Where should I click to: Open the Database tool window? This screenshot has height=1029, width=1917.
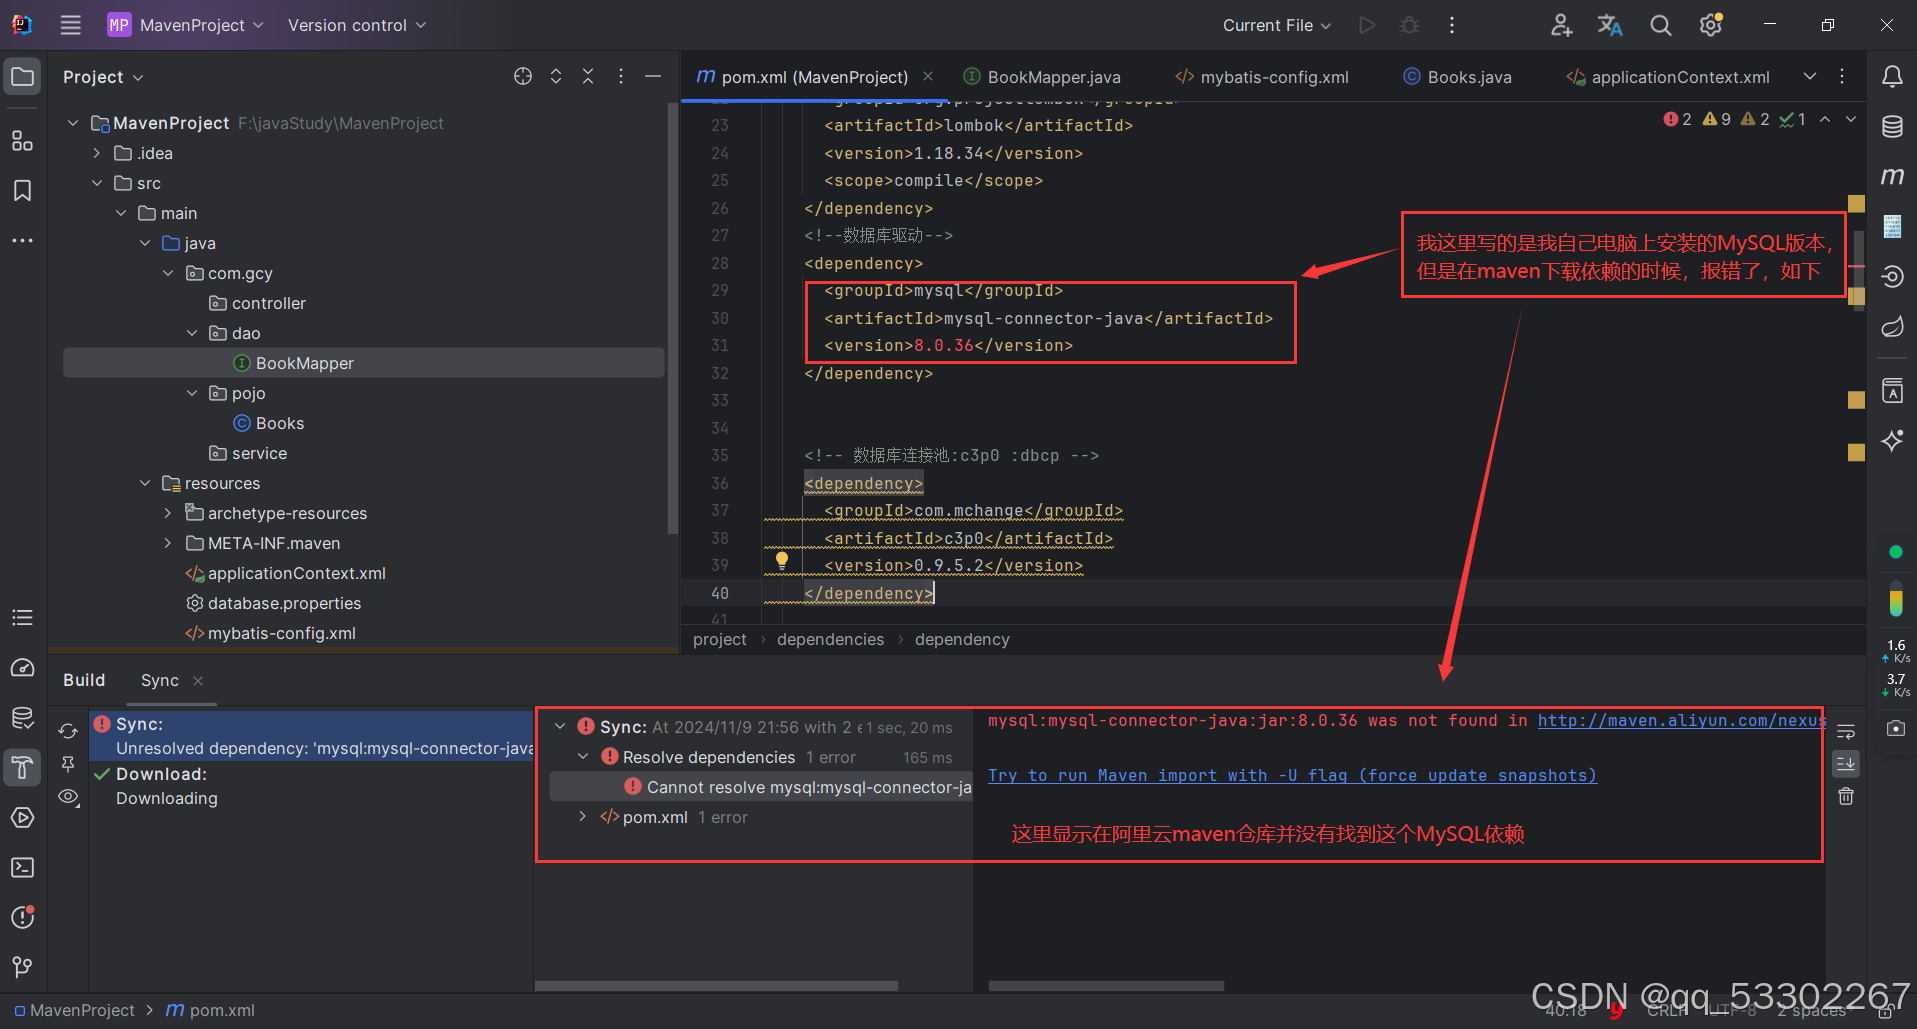(1892, 127)
